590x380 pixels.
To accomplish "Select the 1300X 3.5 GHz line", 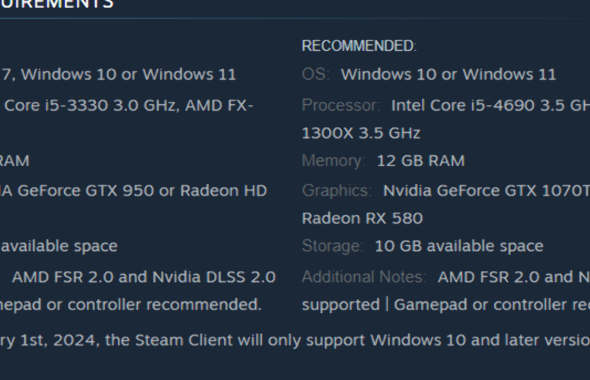I will tap(361, 133).
